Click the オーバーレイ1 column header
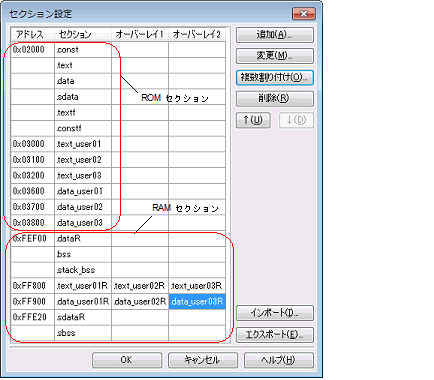 pyautogui.click(x=140, y=34)
